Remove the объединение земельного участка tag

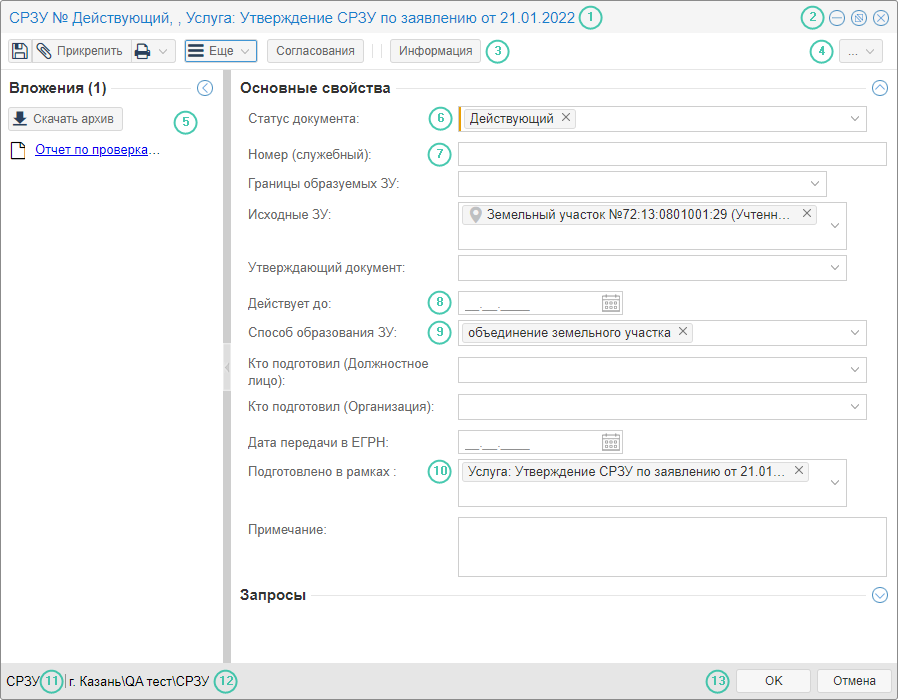point(682,332)
